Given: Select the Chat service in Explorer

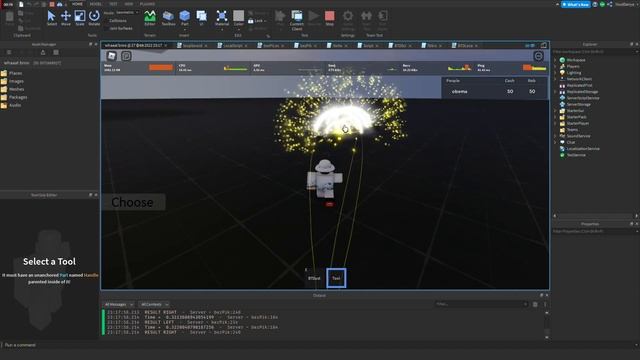Looking at the screenshot, I should click(x=571, y=142).
